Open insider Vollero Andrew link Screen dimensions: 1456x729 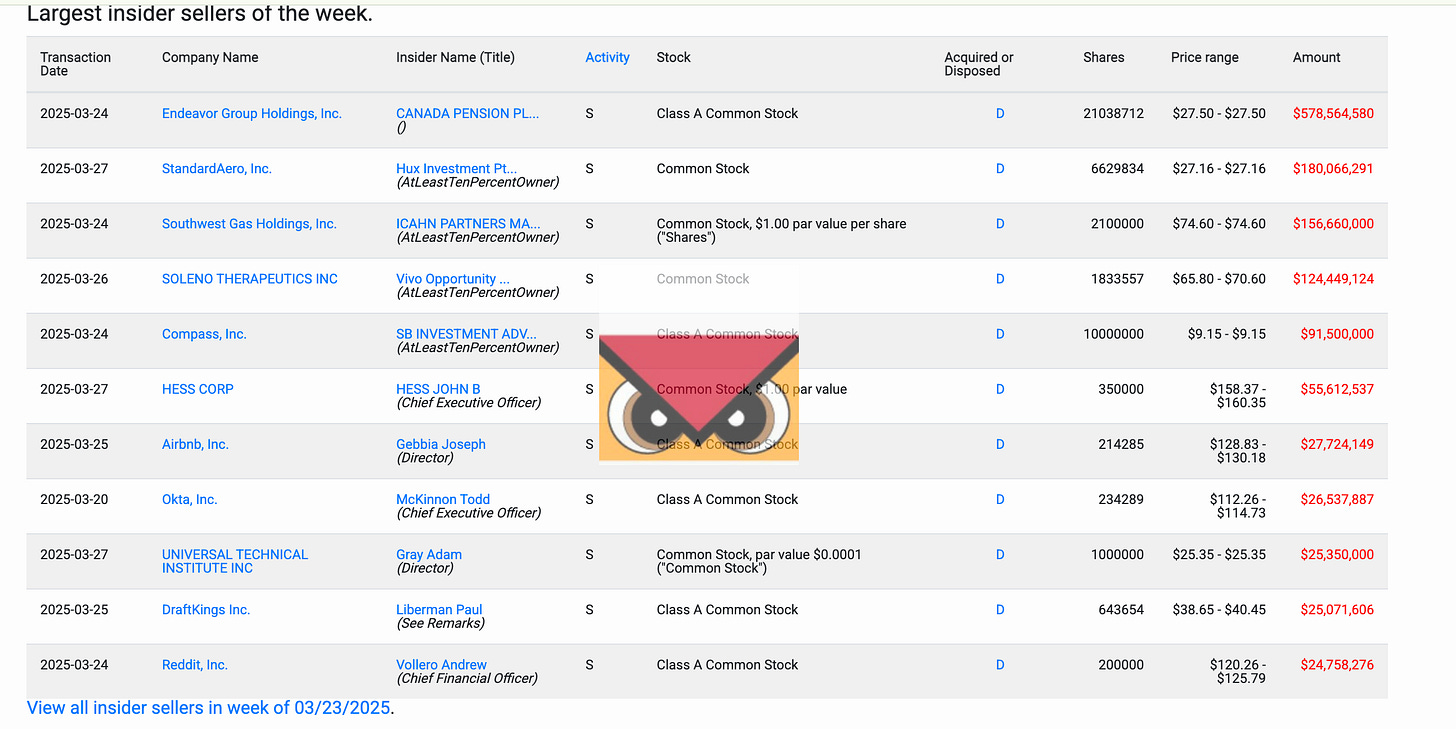click(x=441, y=665)
